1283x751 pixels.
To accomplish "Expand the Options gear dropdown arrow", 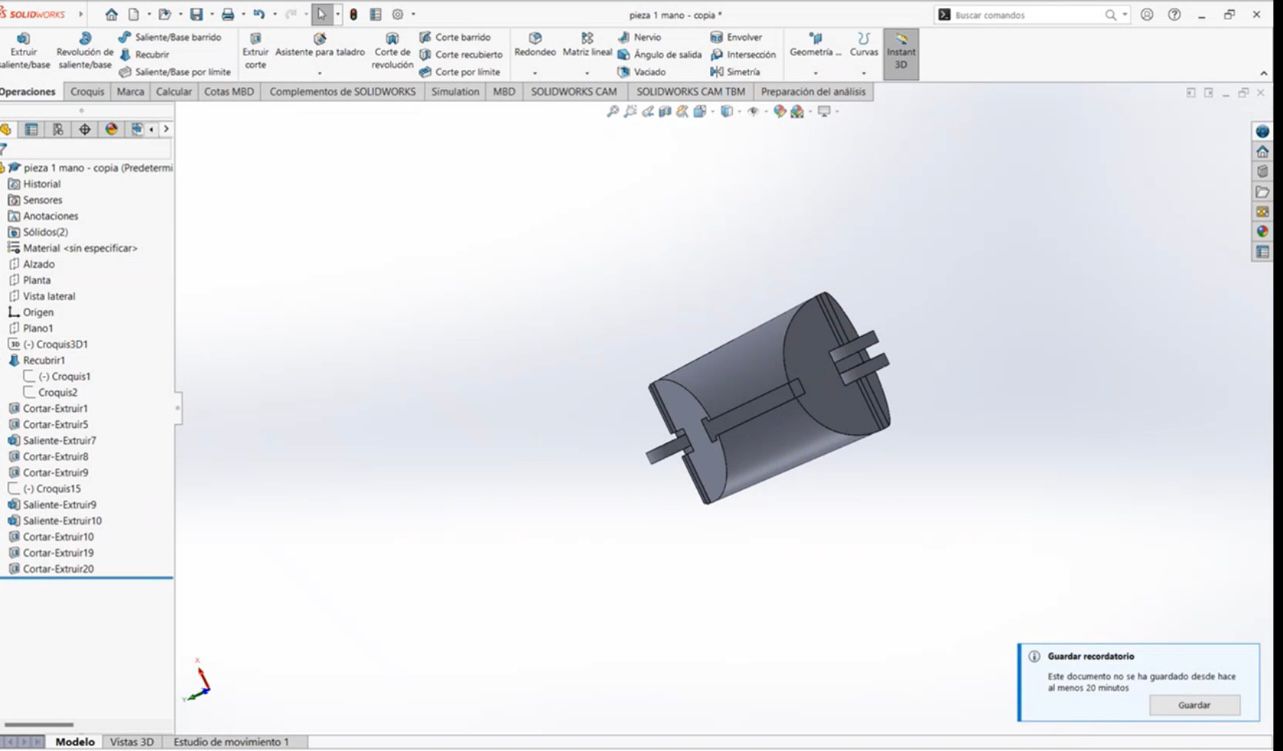I will click(413, 15).
